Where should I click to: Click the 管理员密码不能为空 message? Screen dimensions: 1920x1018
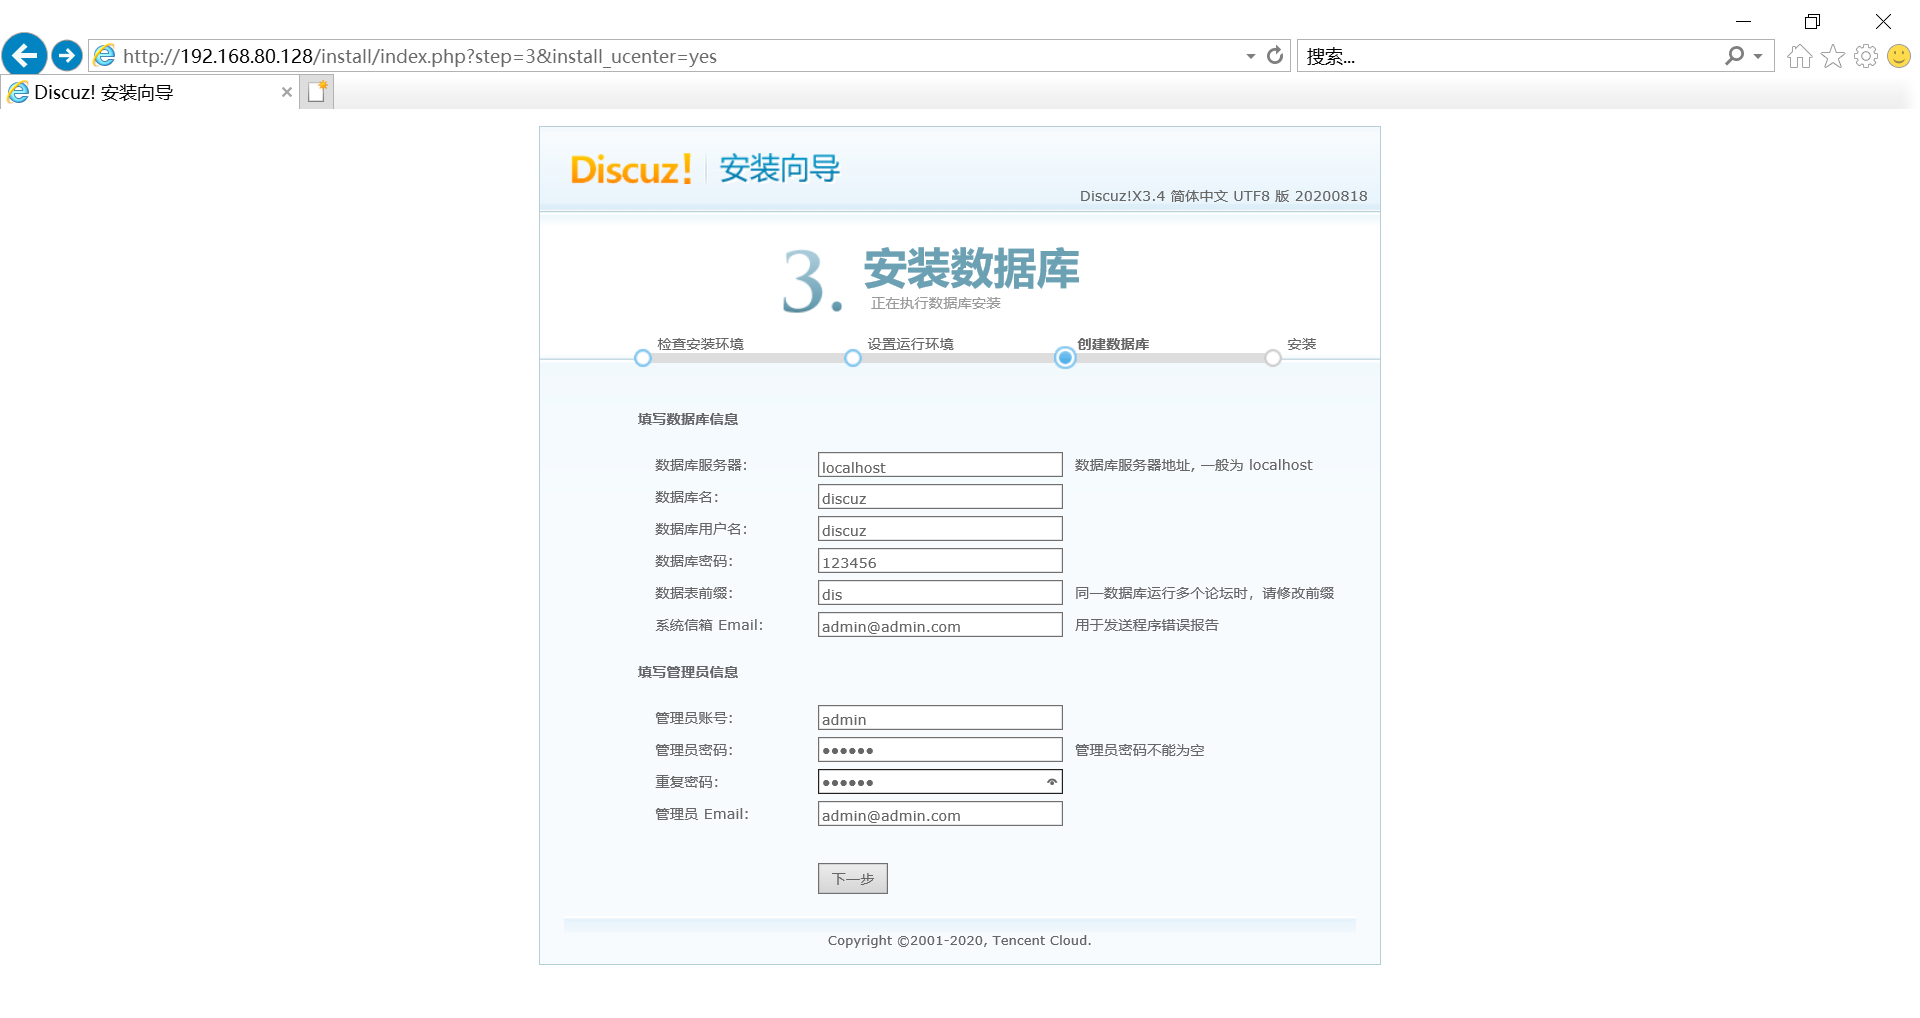(1140, 750)
